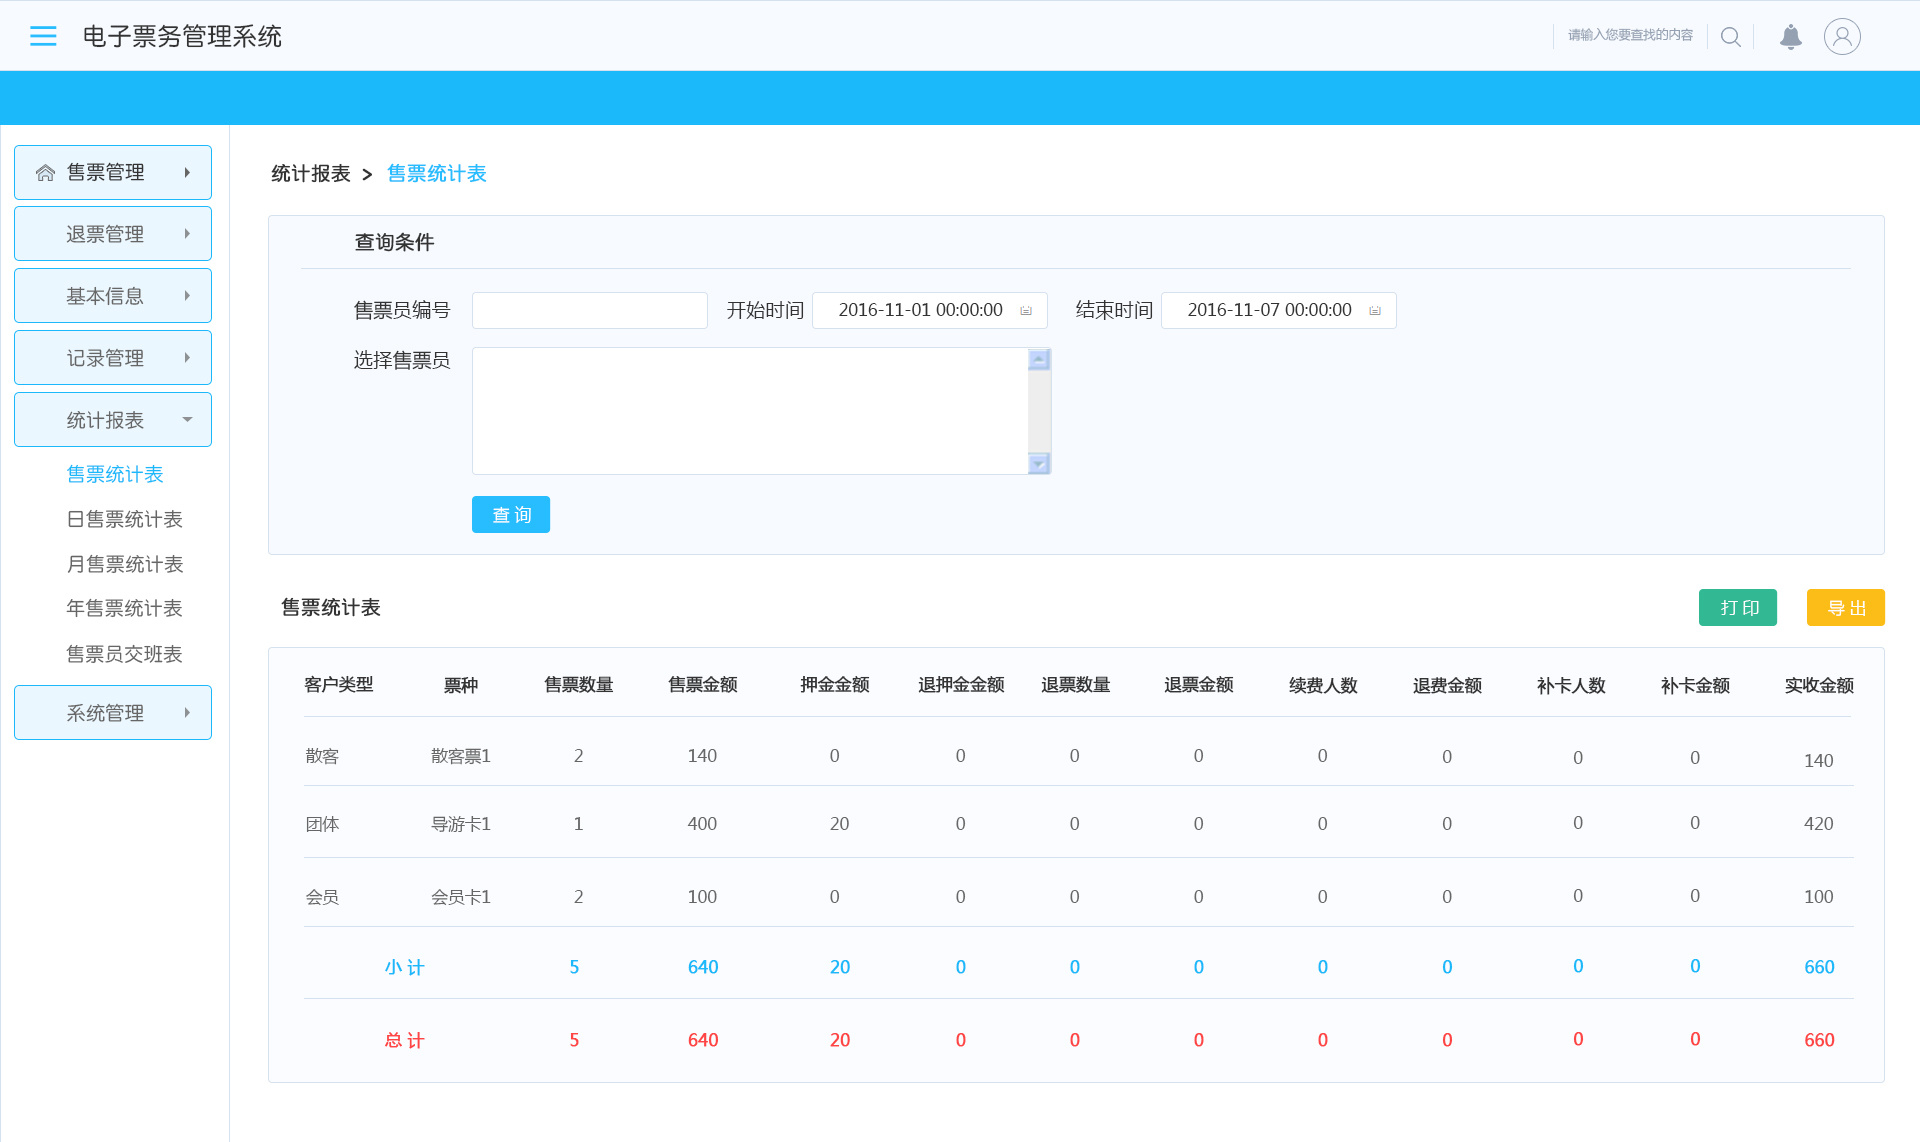The width and height of the screenshot is (1920, 1142).
Task: Click the 导出 export button
Action: [x=1845, y=607]
